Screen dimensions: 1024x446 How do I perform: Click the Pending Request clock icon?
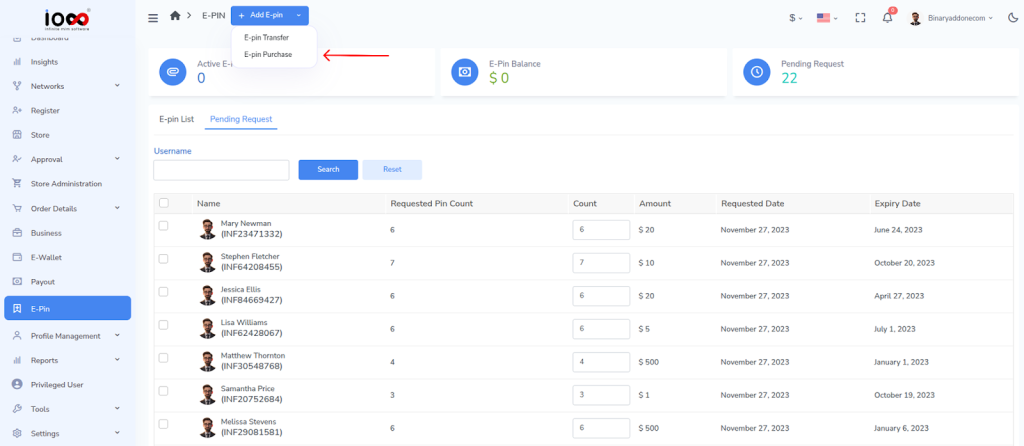[758, 72]
